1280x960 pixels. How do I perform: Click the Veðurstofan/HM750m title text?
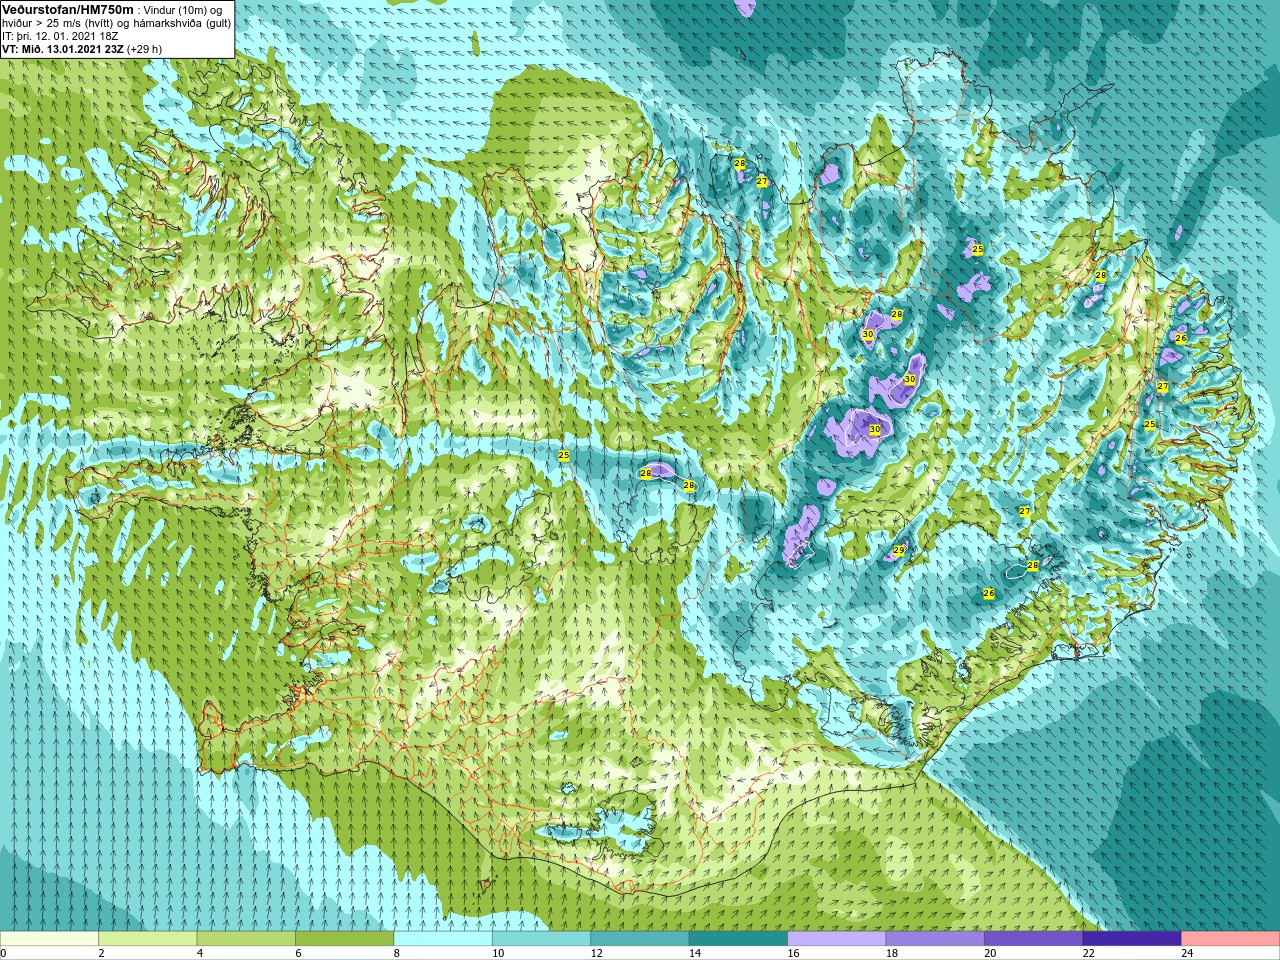68,9
